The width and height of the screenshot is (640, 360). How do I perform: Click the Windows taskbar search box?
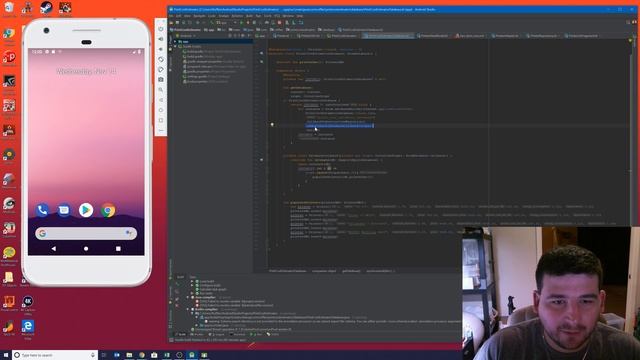click(55, 355)
